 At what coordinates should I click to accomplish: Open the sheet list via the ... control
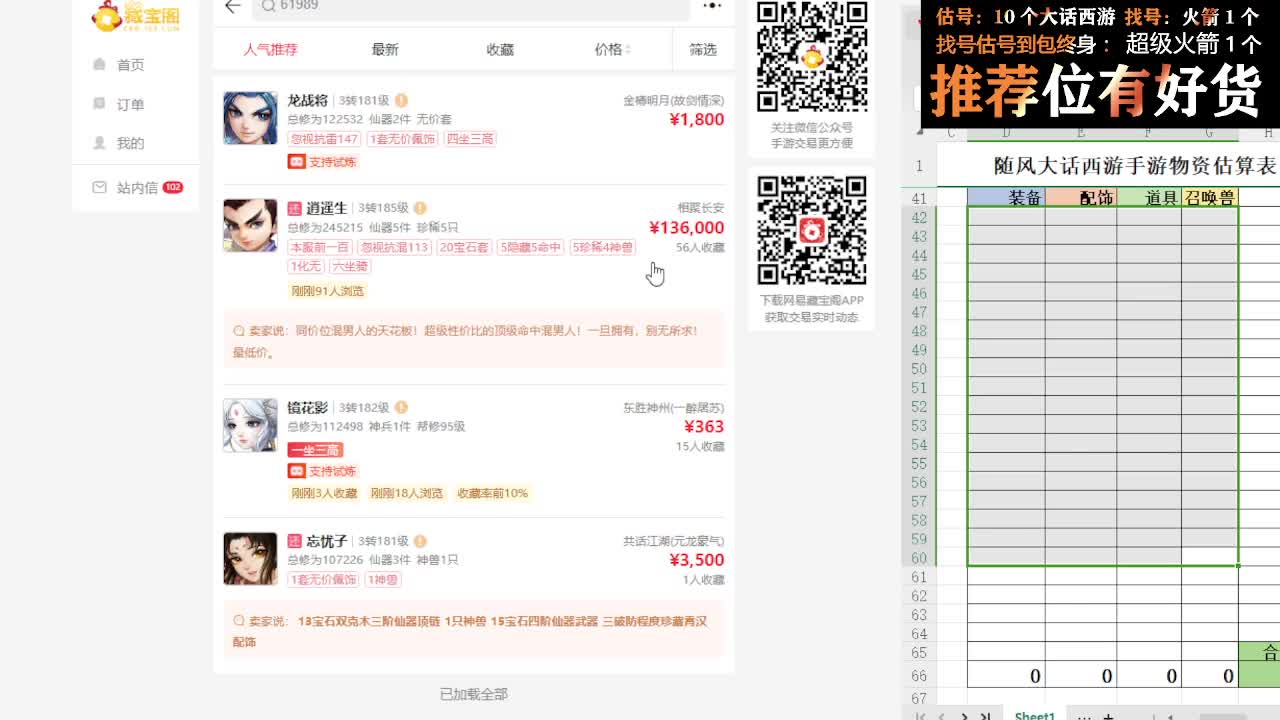click(x=1083, y=716)
